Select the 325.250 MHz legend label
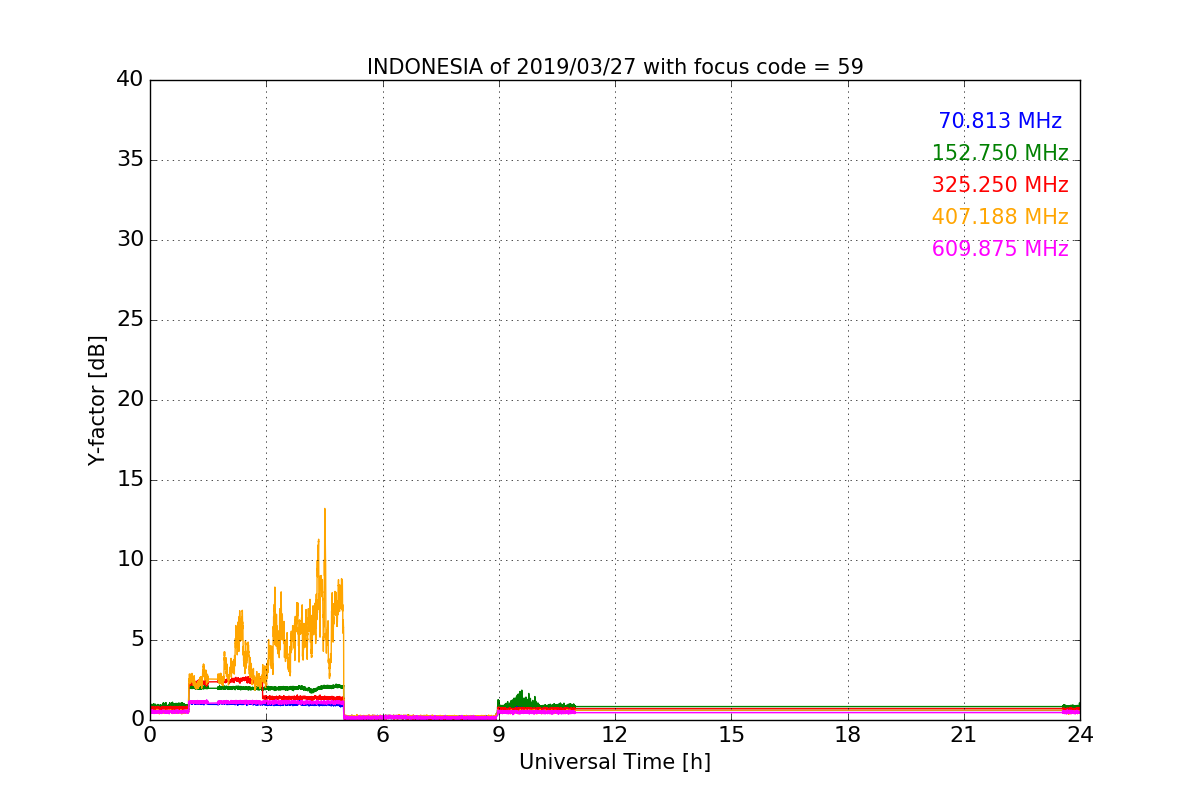 tap(1000, 185)
